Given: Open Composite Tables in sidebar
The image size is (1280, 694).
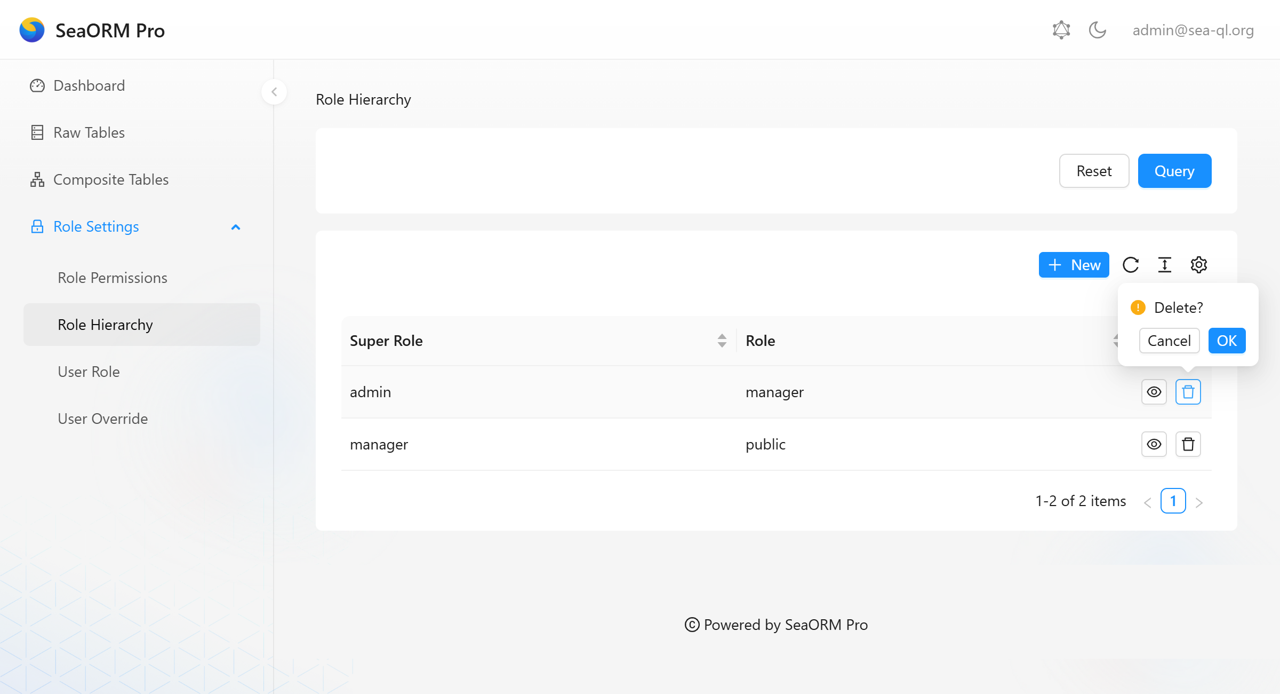Looking at the screenshot, I should click(110, 180).
